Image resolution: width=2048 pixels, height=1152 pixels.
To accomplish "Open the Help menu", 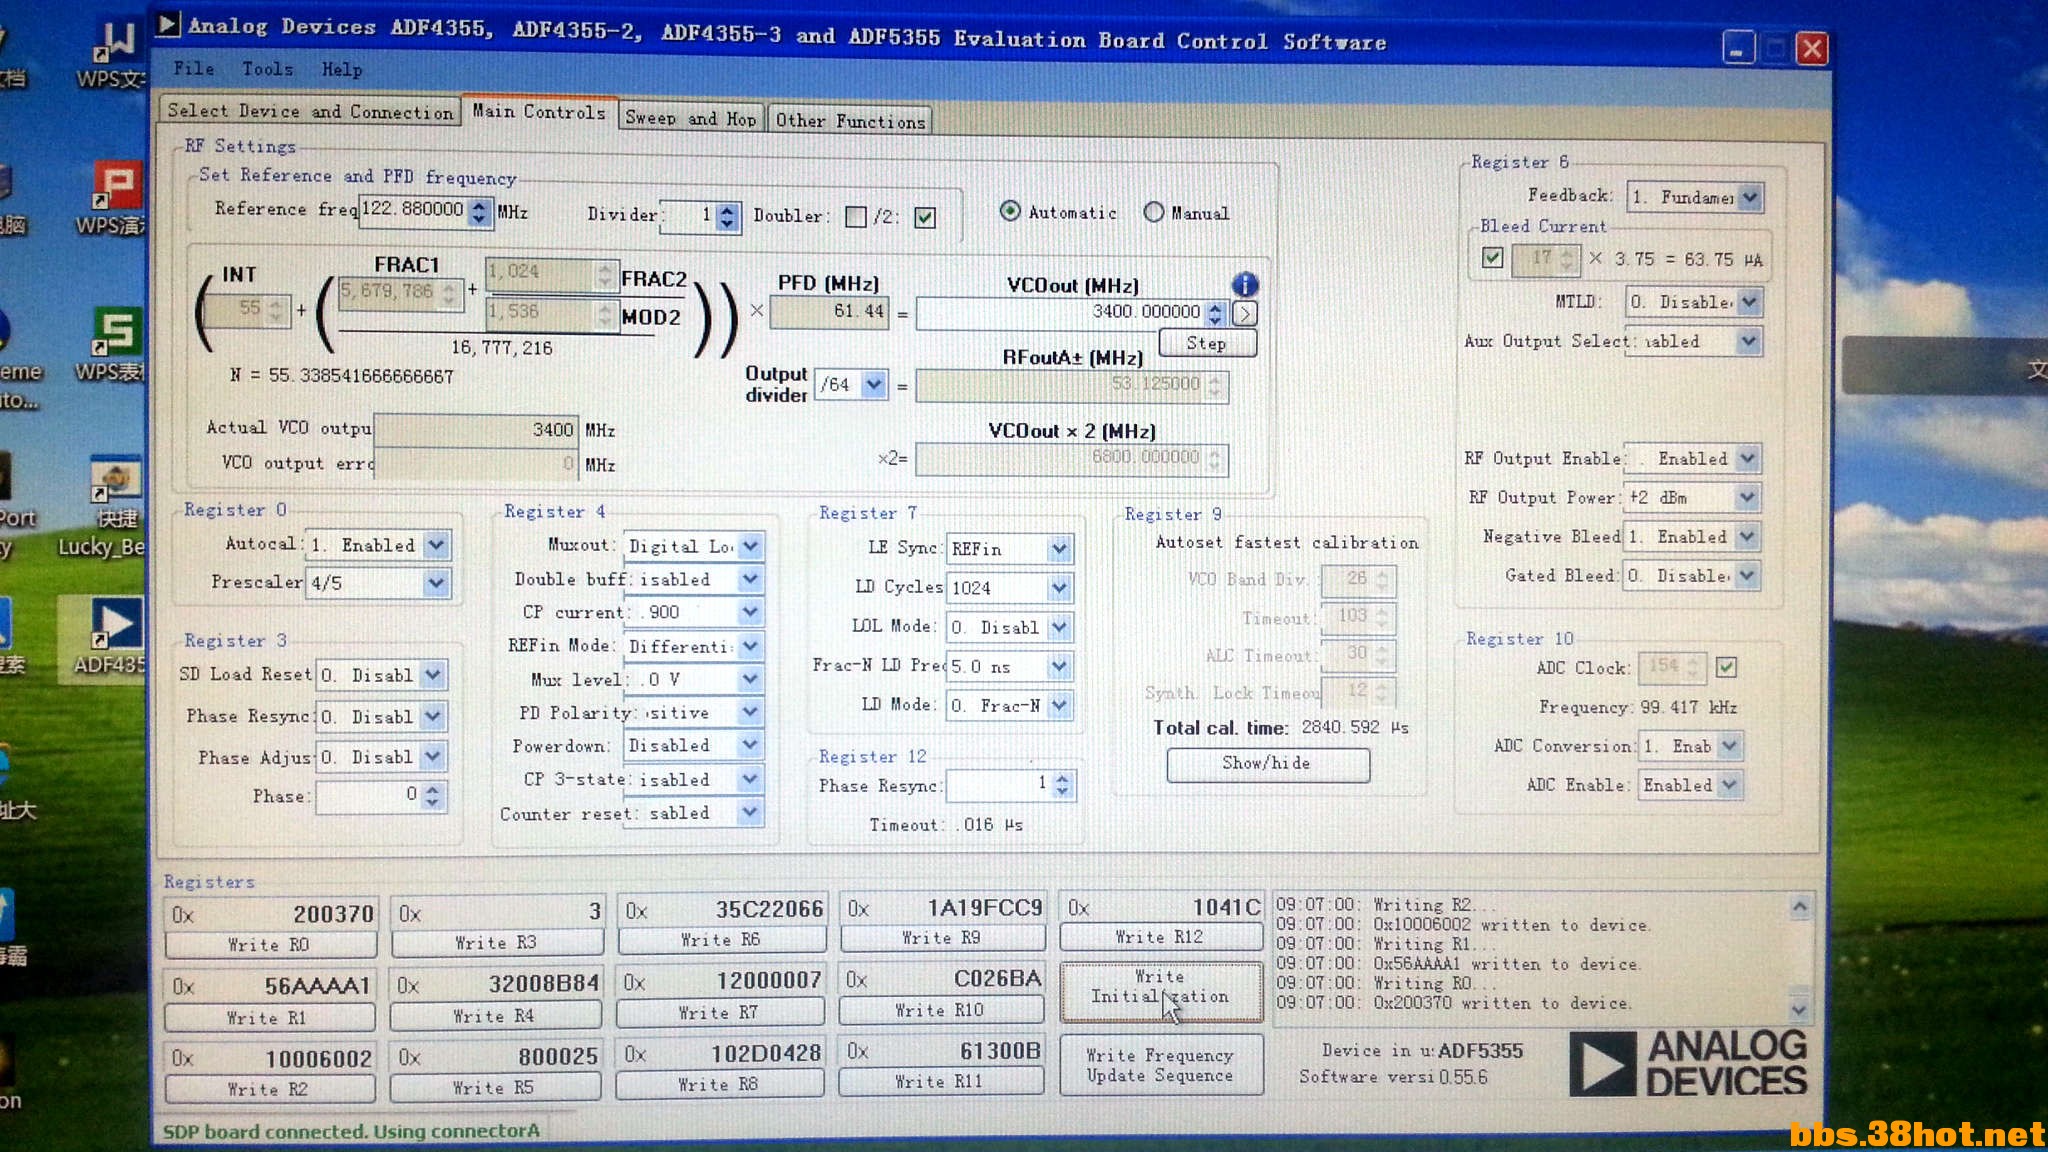I will coord(341,70).
